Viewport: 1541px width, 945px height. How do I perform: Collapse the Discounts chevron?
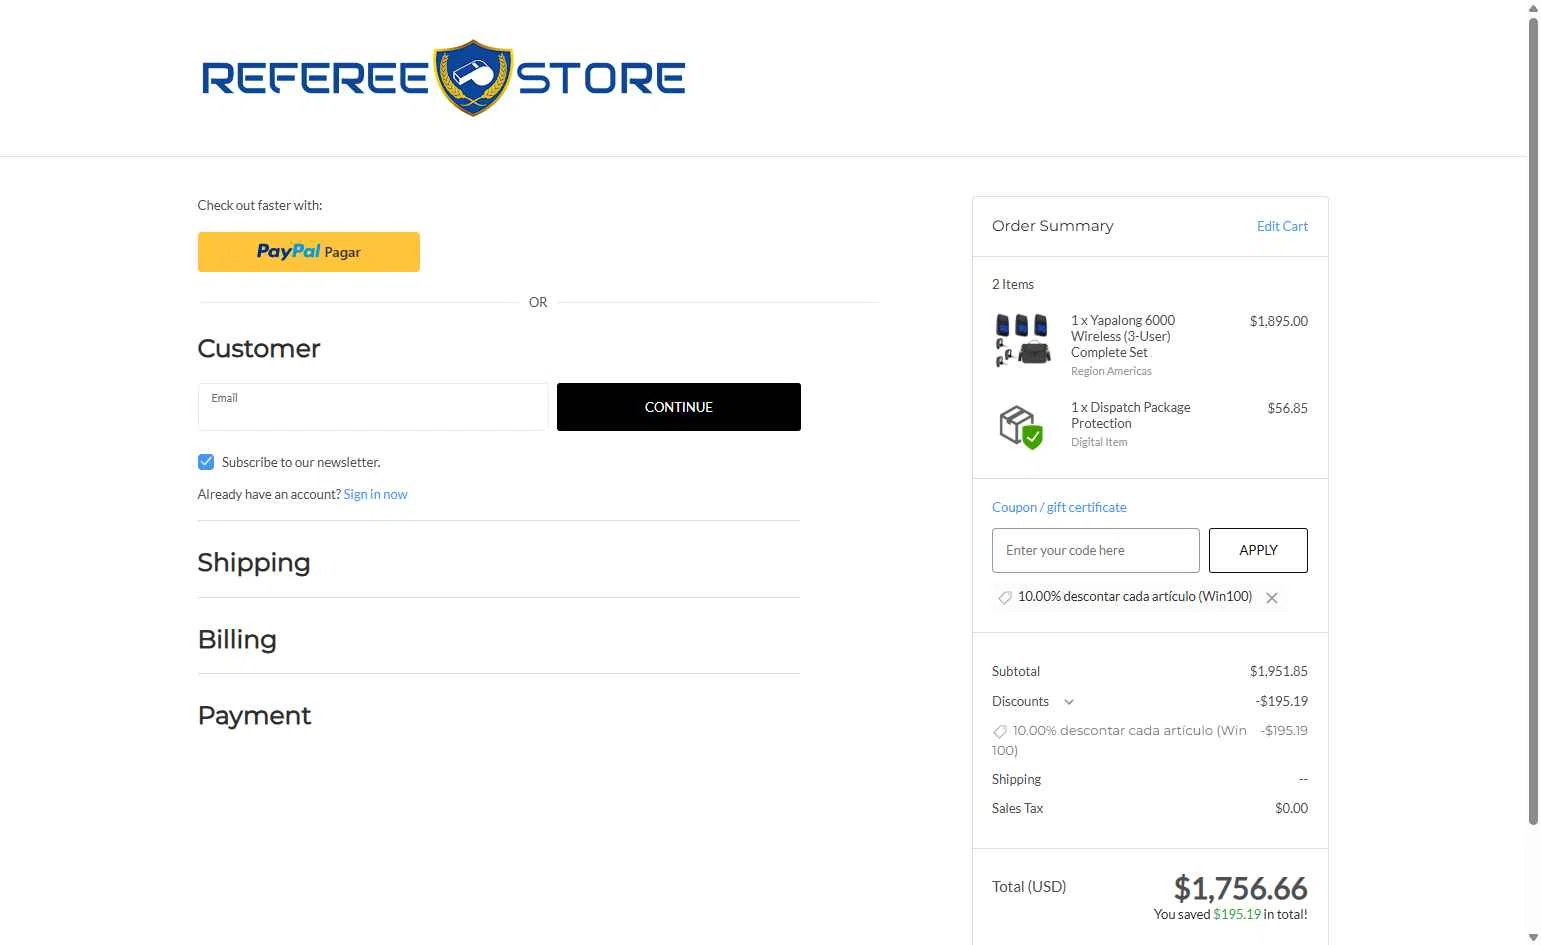pyautogui.click(x=1069, y=702)
